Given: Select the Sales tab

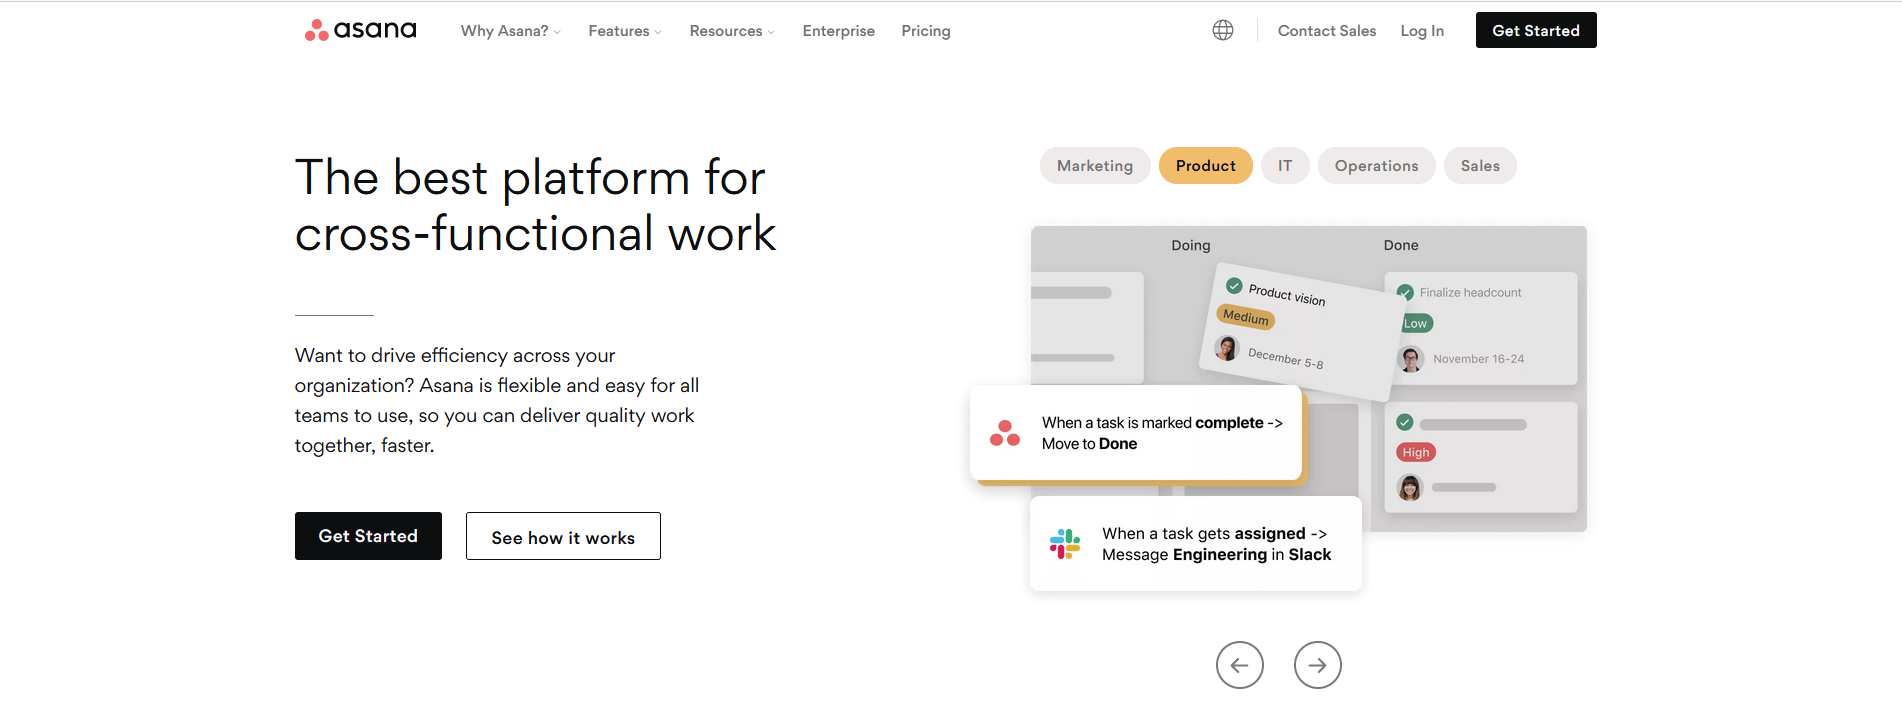Looking at the screenshot, I should tap(1480, 166).
